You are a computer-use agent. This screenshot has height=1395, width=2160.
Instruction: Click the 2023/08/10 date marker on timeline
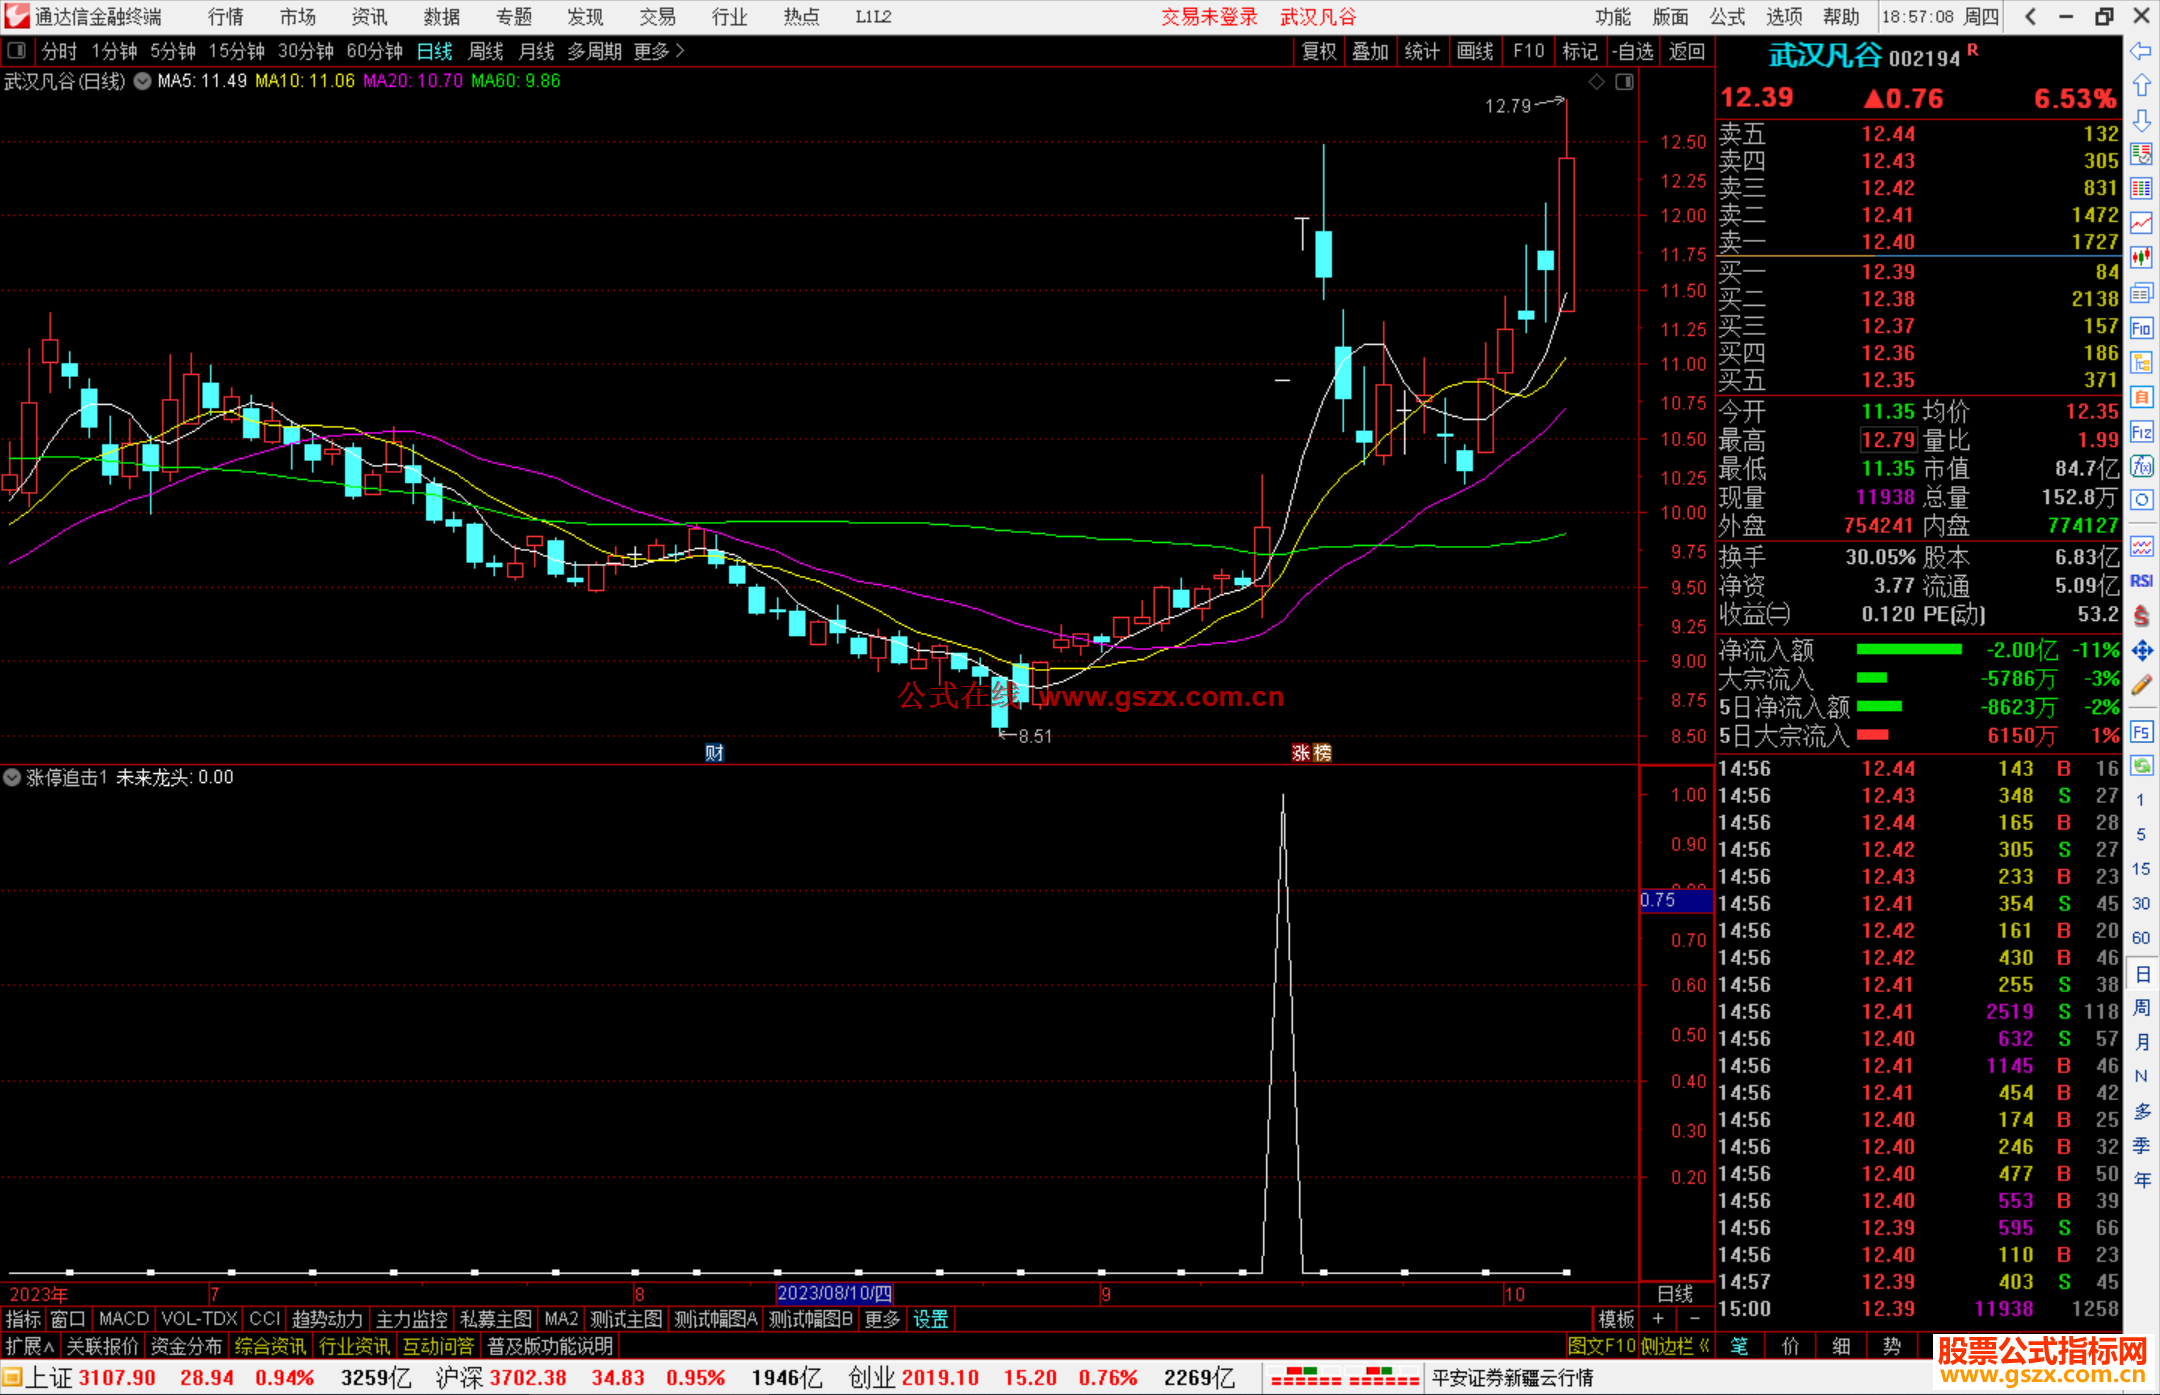tap(834, 1293)
